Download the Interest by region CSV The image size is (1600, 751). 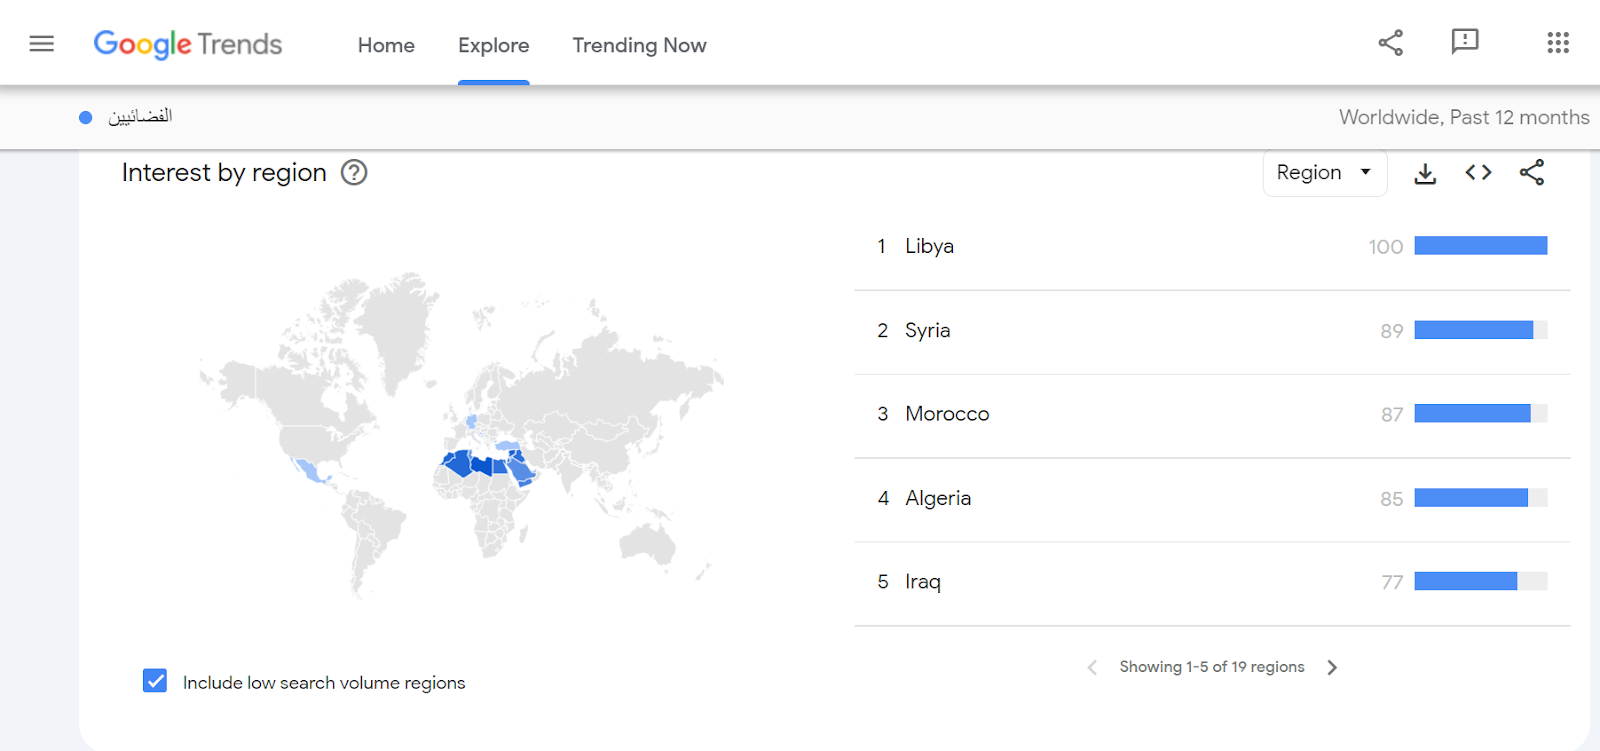(1425, 173)
